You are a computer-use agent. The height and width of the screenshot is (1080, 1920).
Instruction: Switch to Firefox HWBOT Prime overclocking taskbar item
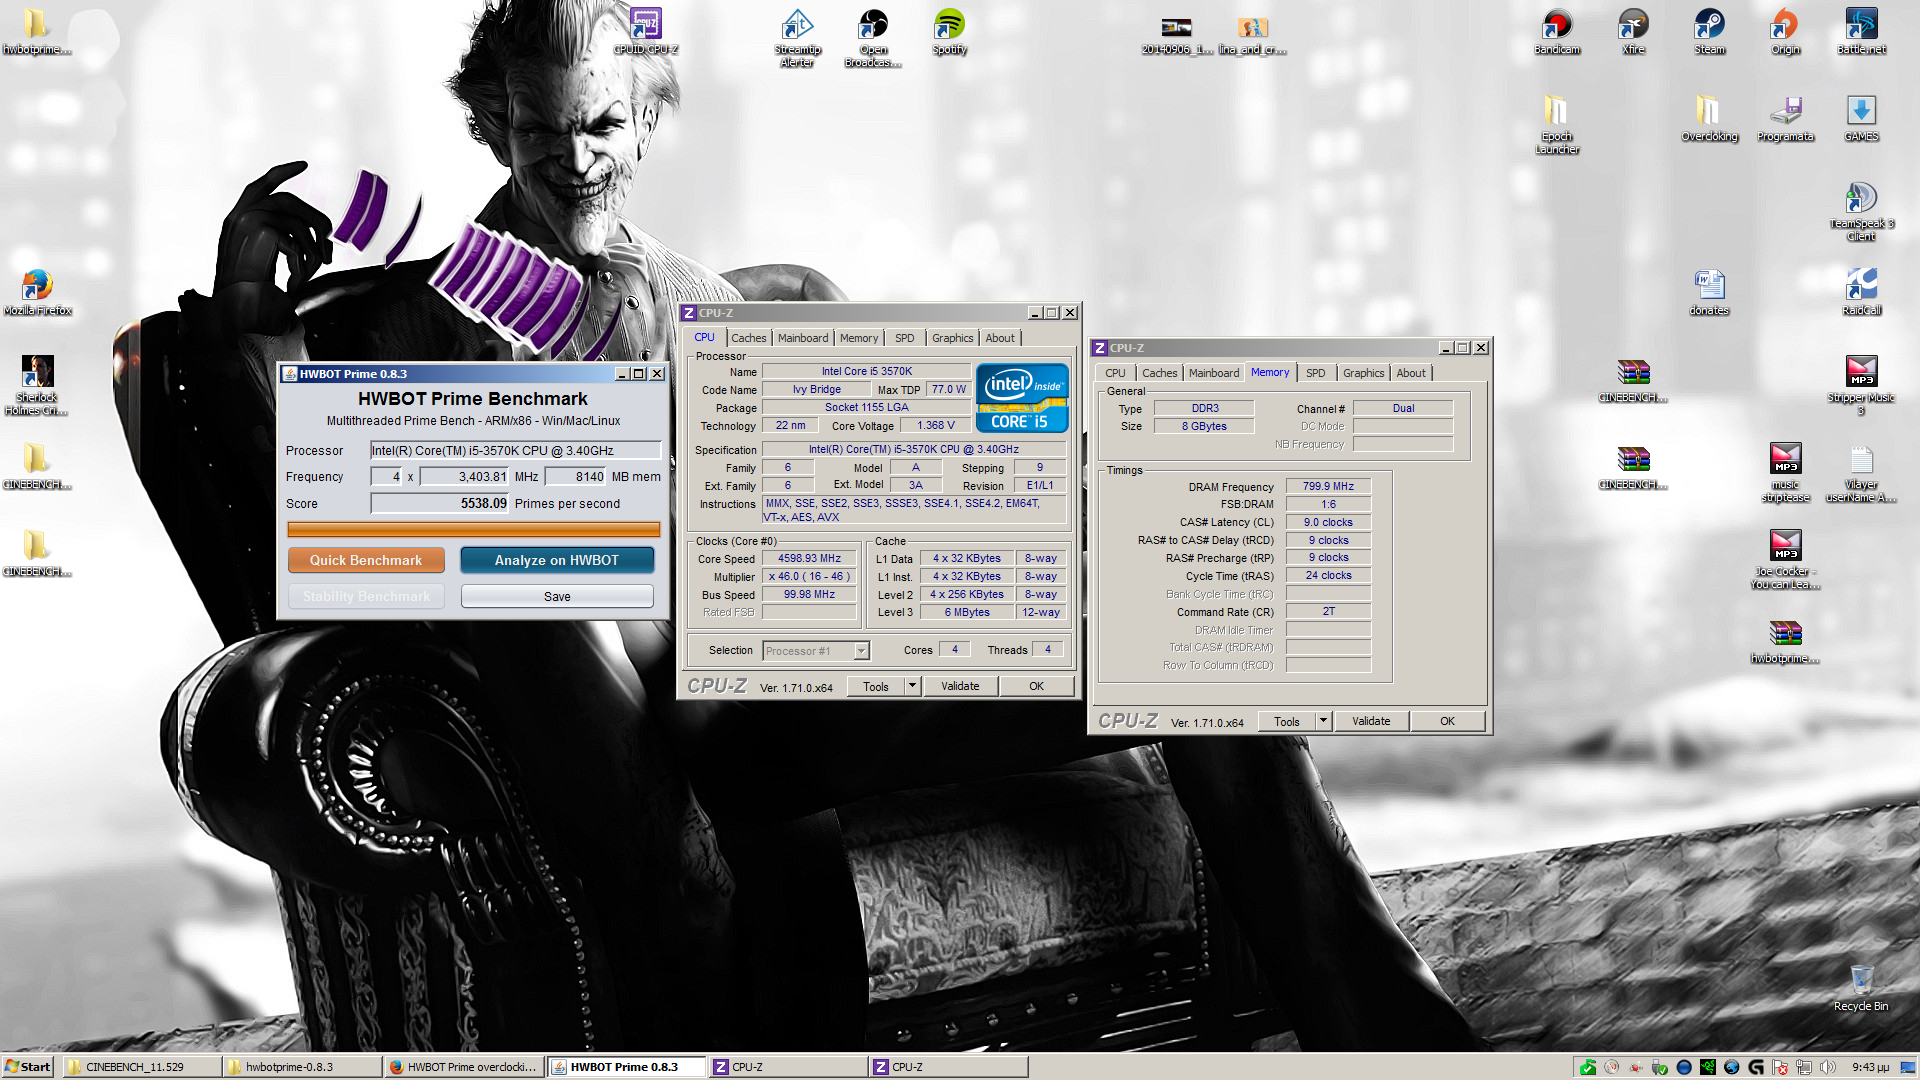click(464, 1066)
